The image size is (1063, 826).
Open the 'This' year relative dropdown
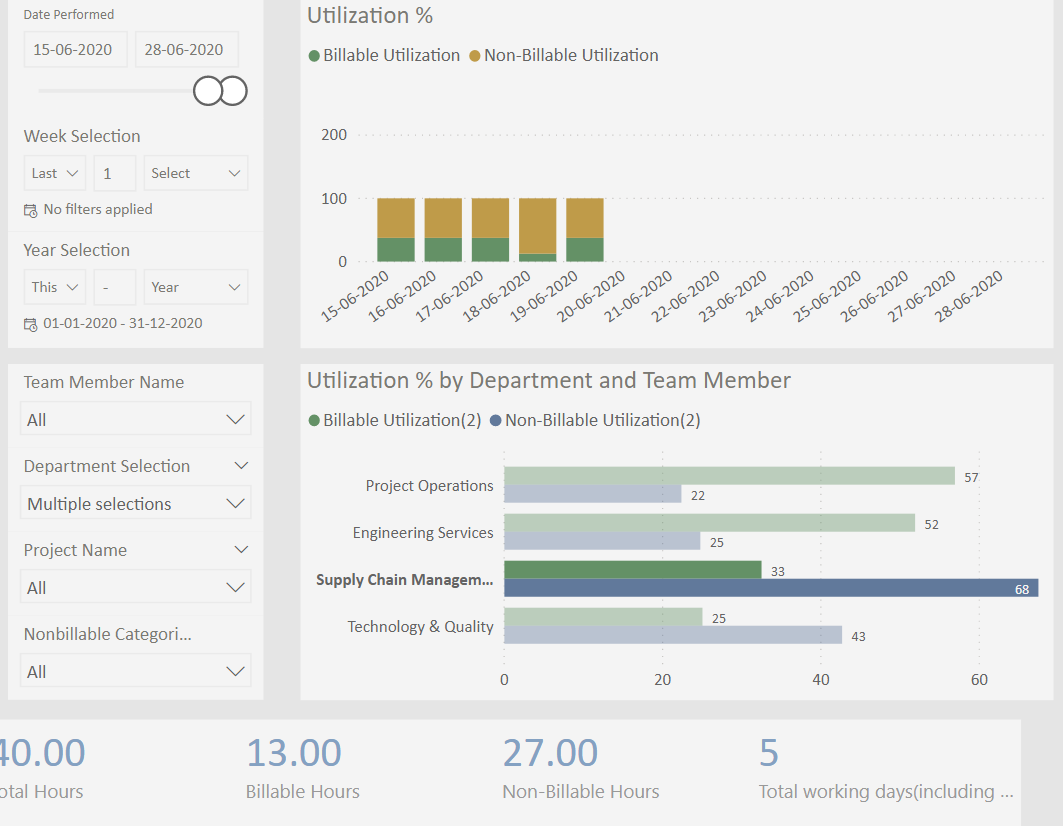click(x=55, y=287)
